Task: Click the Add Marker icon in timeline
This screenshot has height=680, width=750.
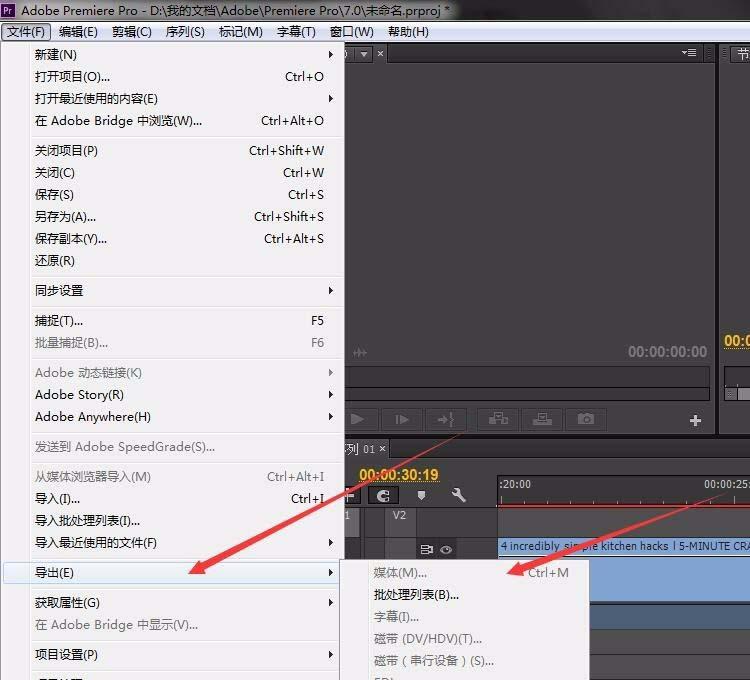Action: point(421,495)
